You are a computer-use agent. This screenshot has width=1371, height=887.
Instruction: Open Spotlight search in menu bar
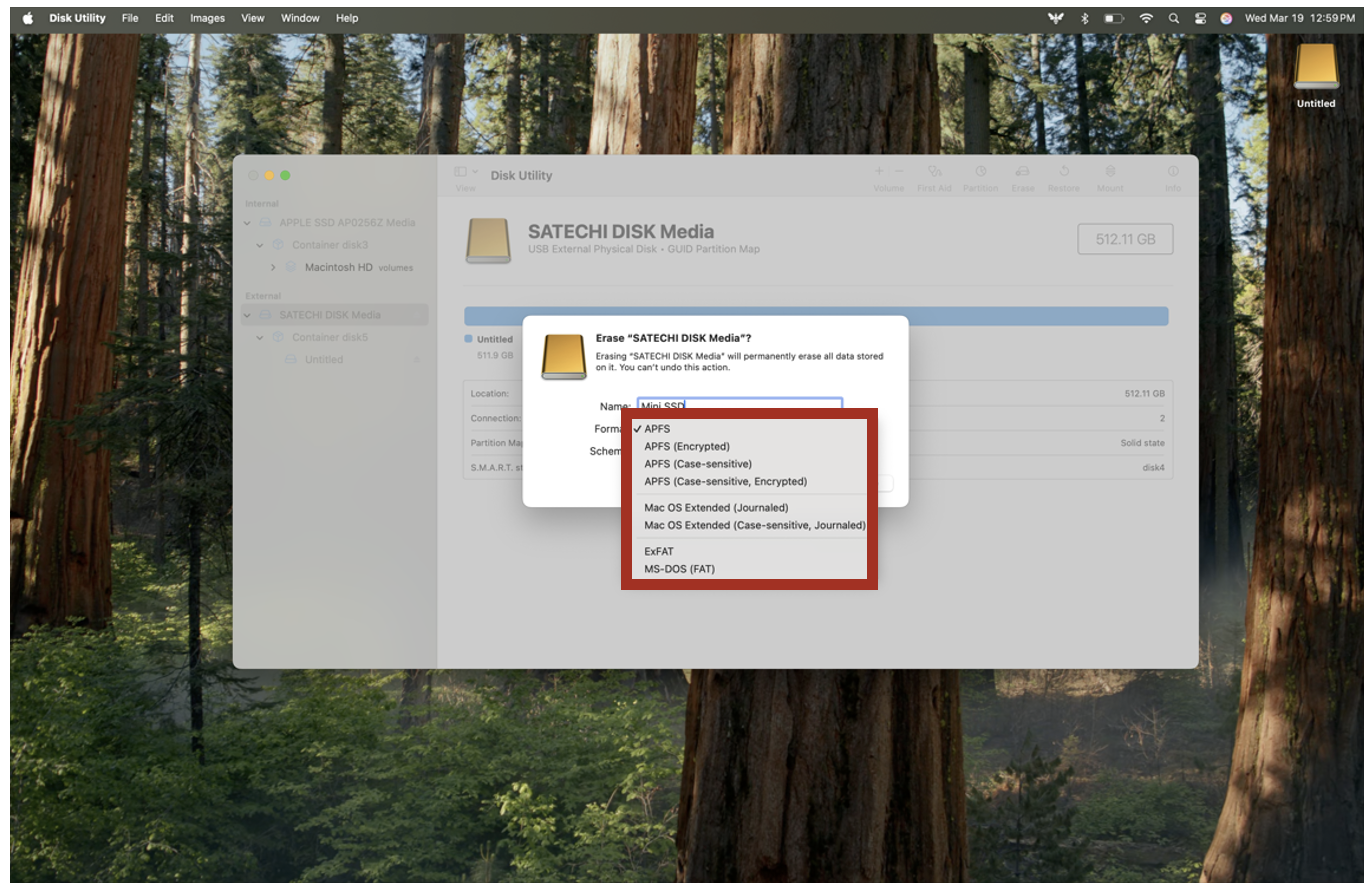point(1174,18)
